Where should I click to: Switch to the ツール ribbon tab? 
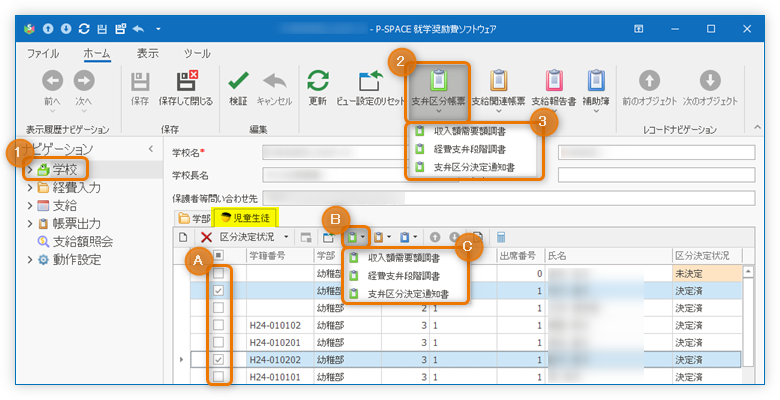197,53
